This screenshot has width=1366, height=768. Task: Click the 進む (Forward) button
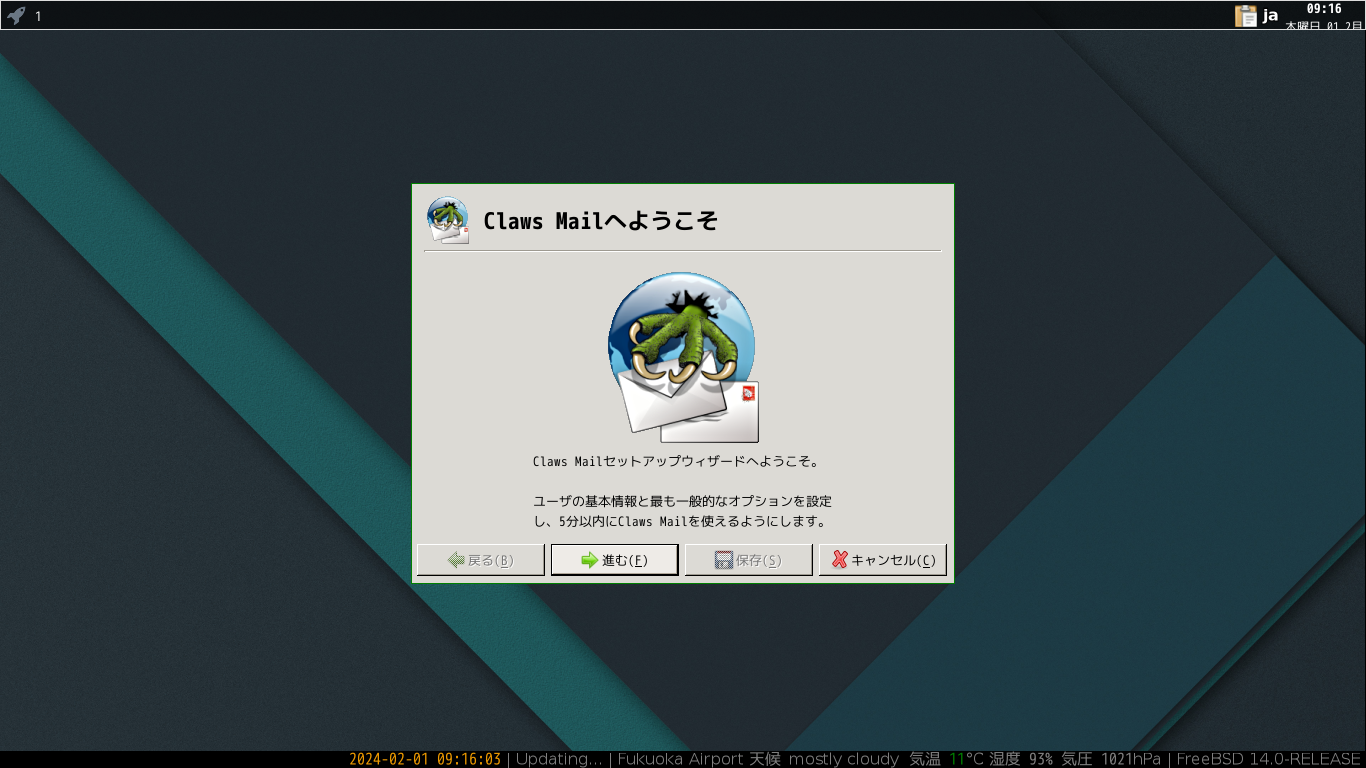[614, 560]
